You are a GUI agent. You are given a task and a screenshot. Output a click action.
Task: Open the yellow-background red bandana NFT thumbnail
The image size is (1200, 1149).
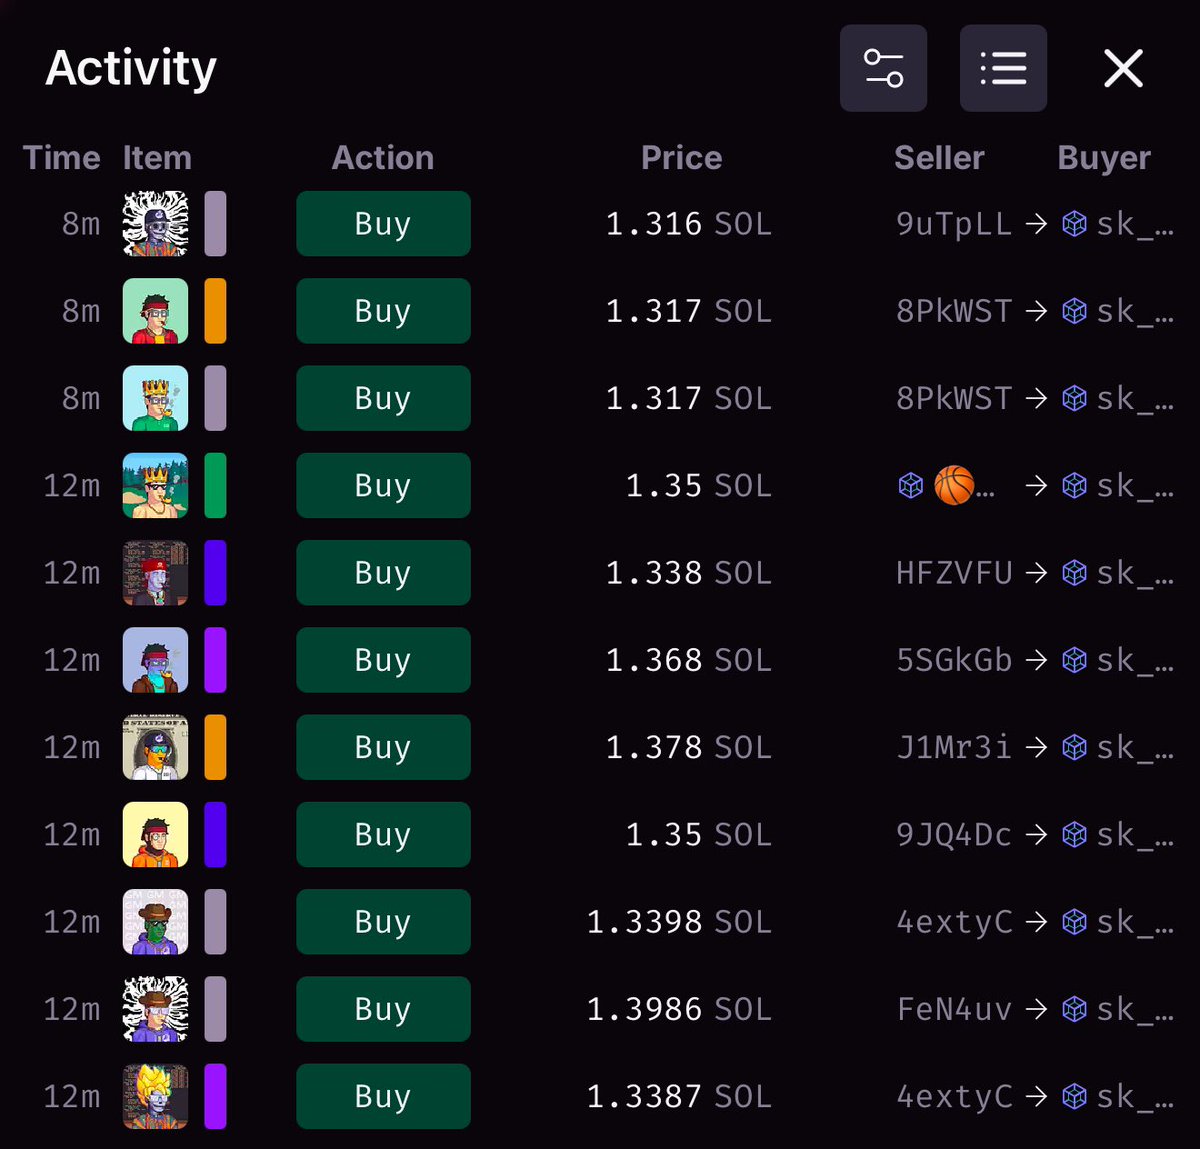coord(155,835)
